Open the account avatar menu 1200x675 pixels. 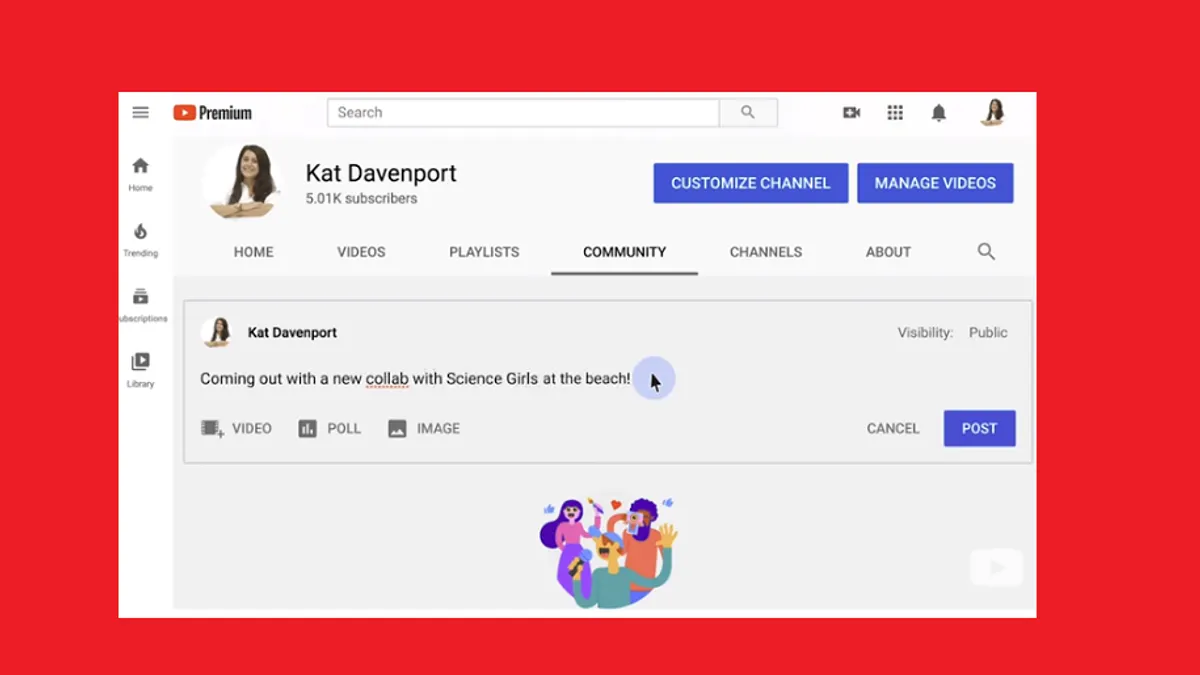tap(992, 112)
